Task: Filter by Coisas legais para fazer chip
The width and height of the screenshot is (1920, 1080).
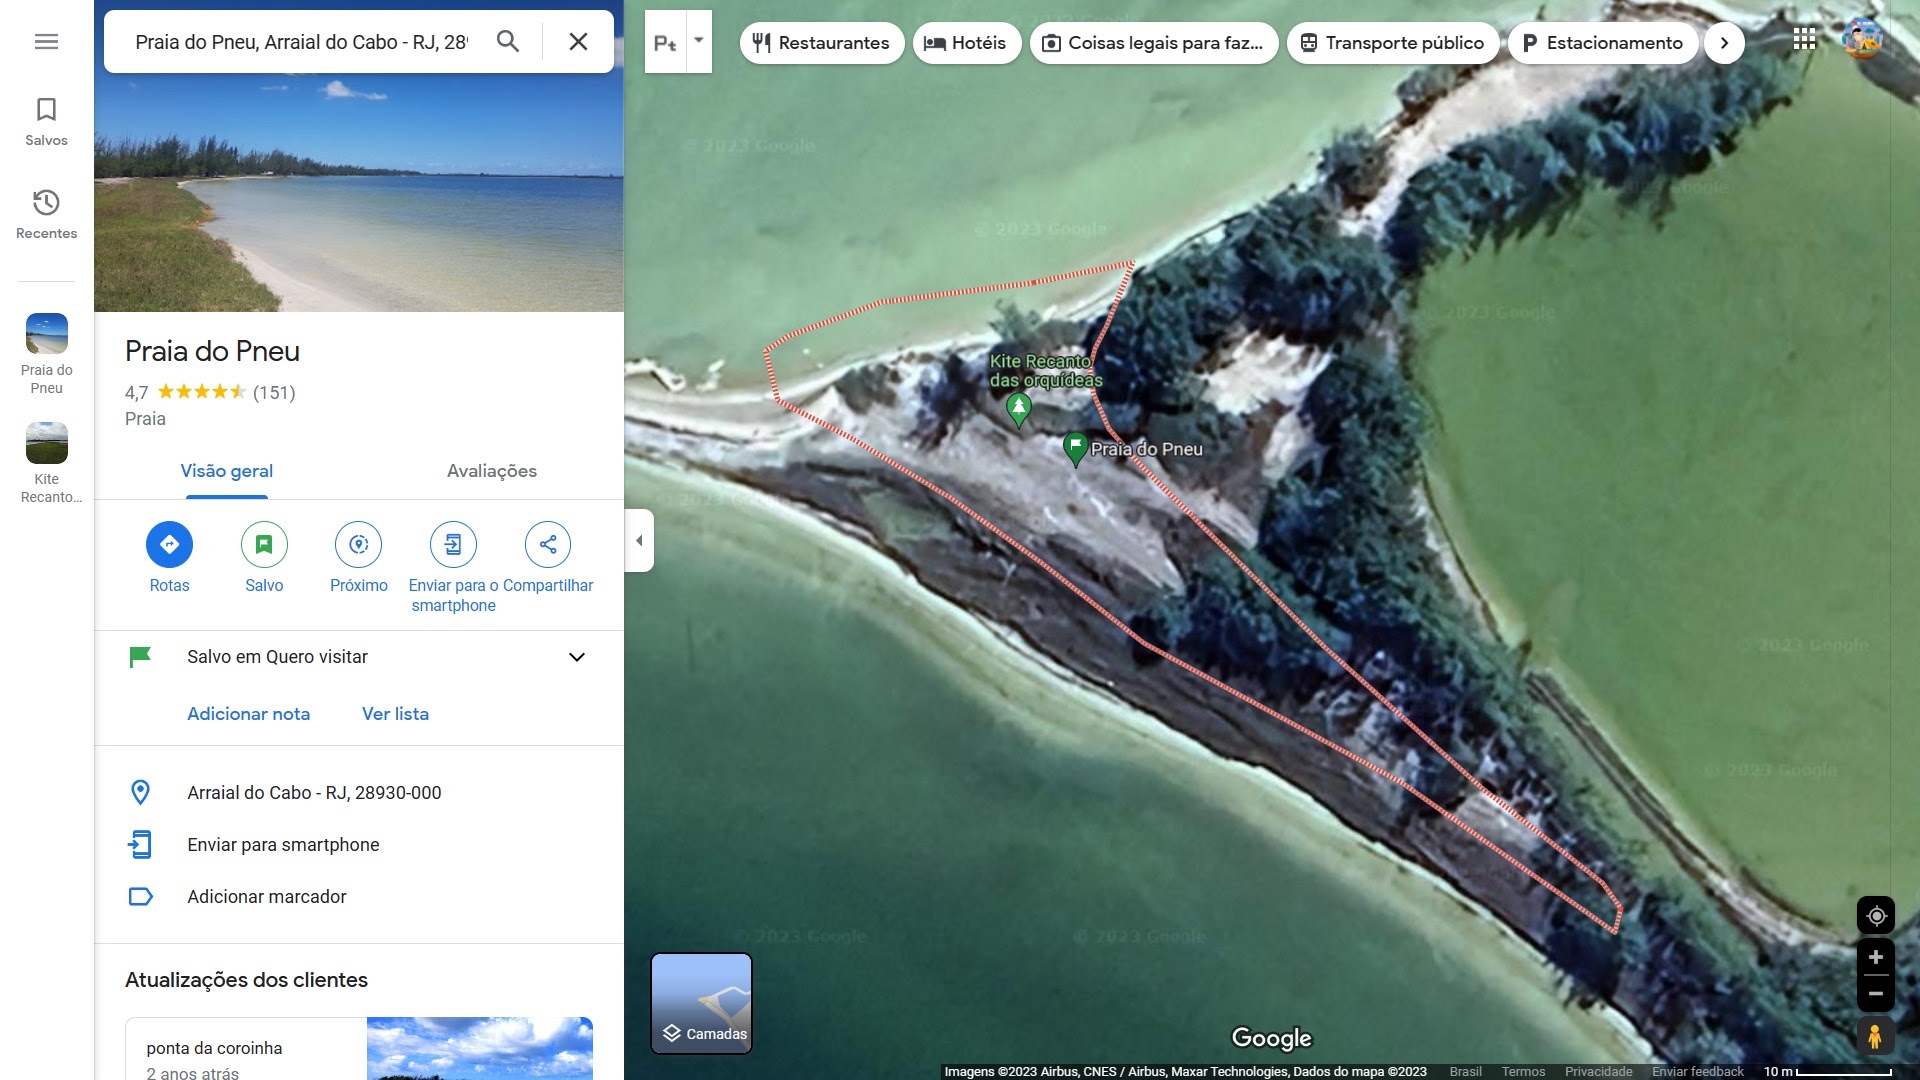Action: (1154, 43)
